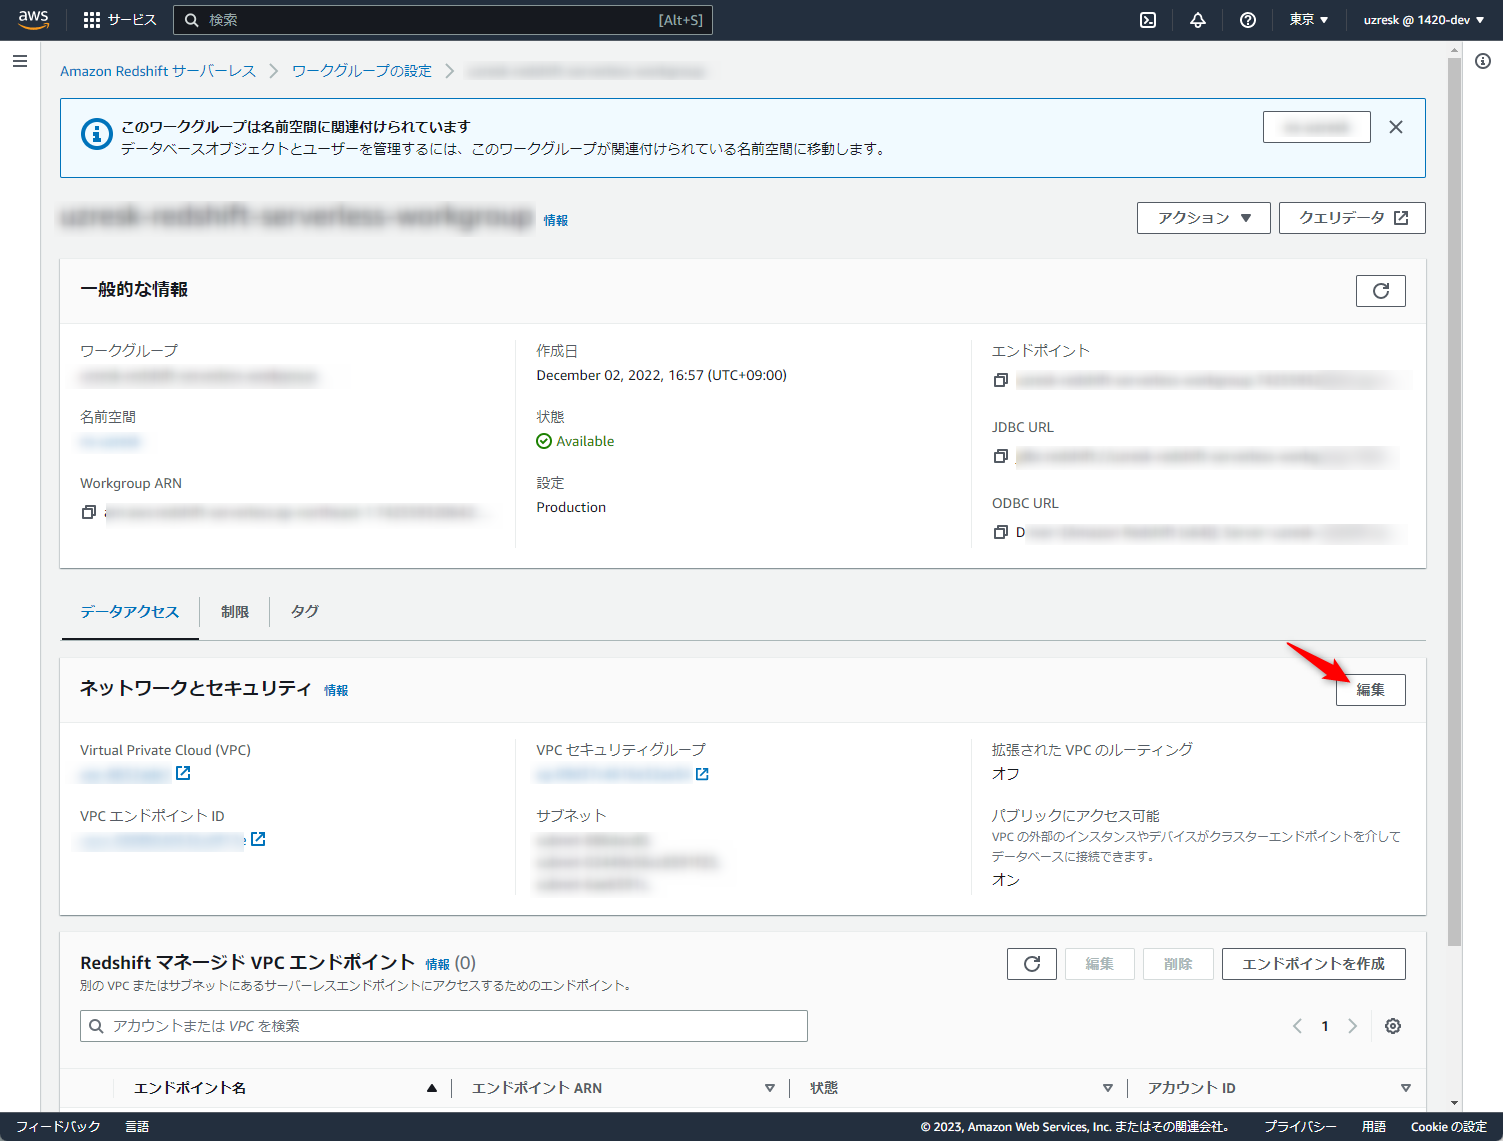The height and width of the screenshot is (1141, 1503).
Task: Select the Available status text
Action: (x=585, y=441)
